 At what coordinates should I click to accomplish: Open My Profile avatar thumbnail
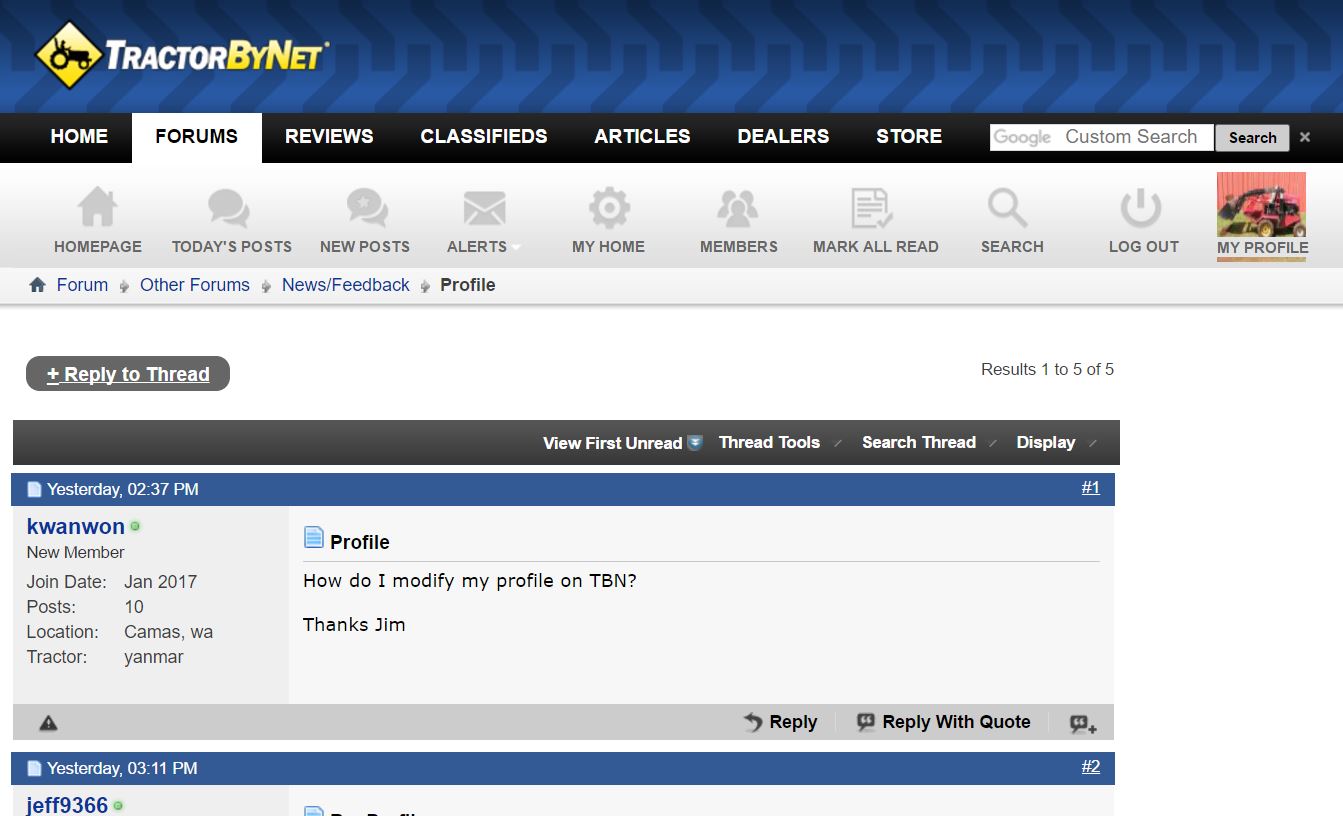pos(1261,204)
